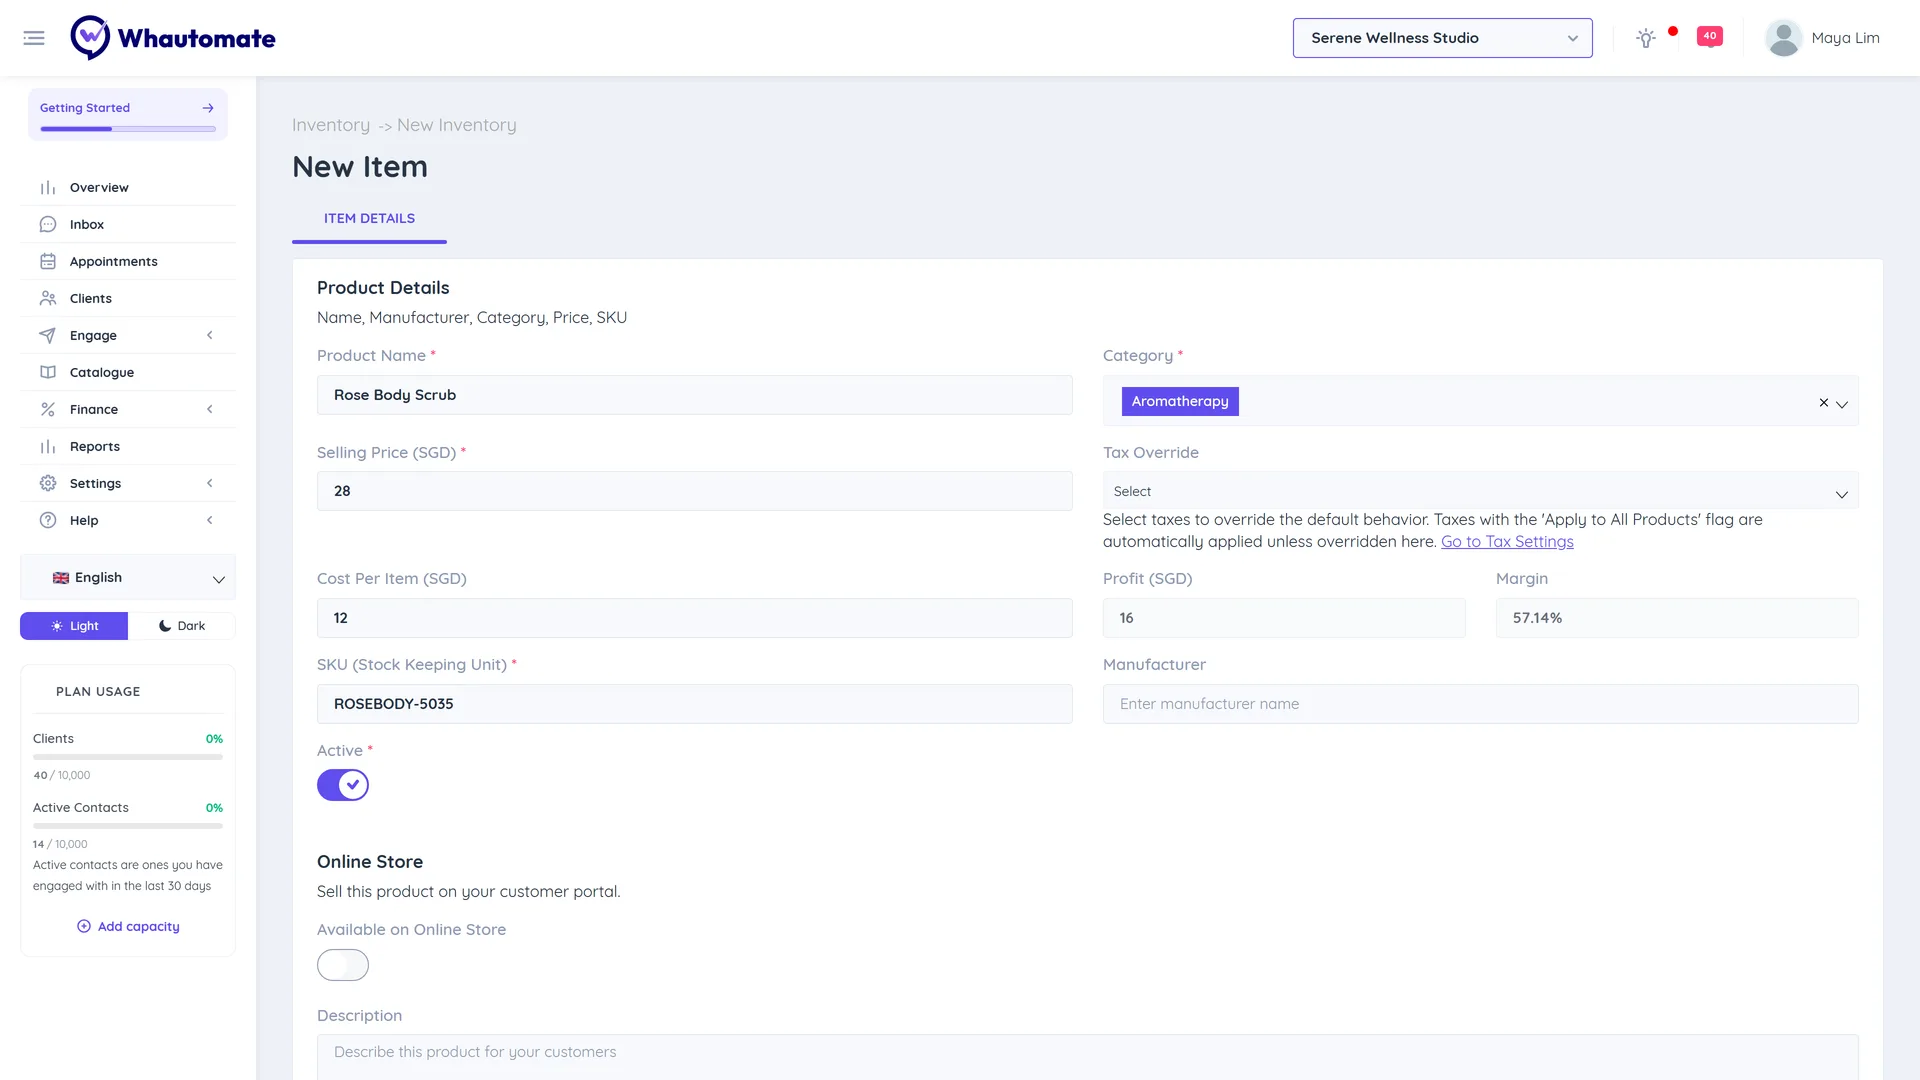Enable Available on Online Store toggle

click(343, 966)
